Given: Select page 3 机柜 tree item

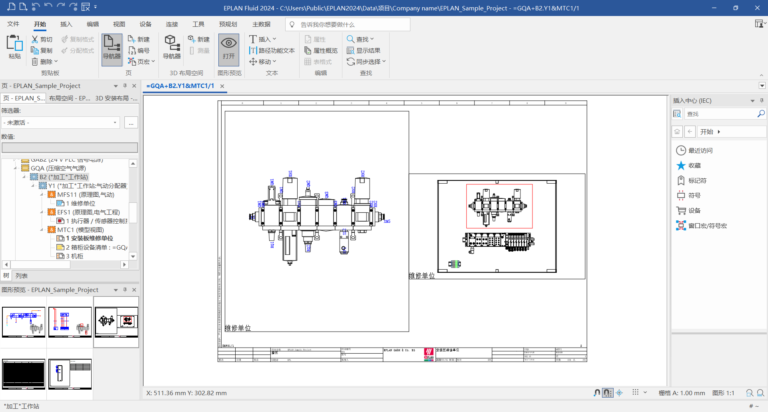Looking at the screenshot, I should [x=74, y=256].
